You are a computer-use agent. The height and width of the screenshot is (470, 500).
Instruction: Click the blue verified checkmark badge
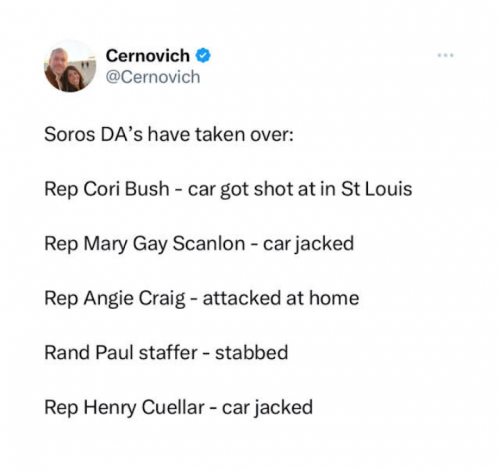[203, 55]
